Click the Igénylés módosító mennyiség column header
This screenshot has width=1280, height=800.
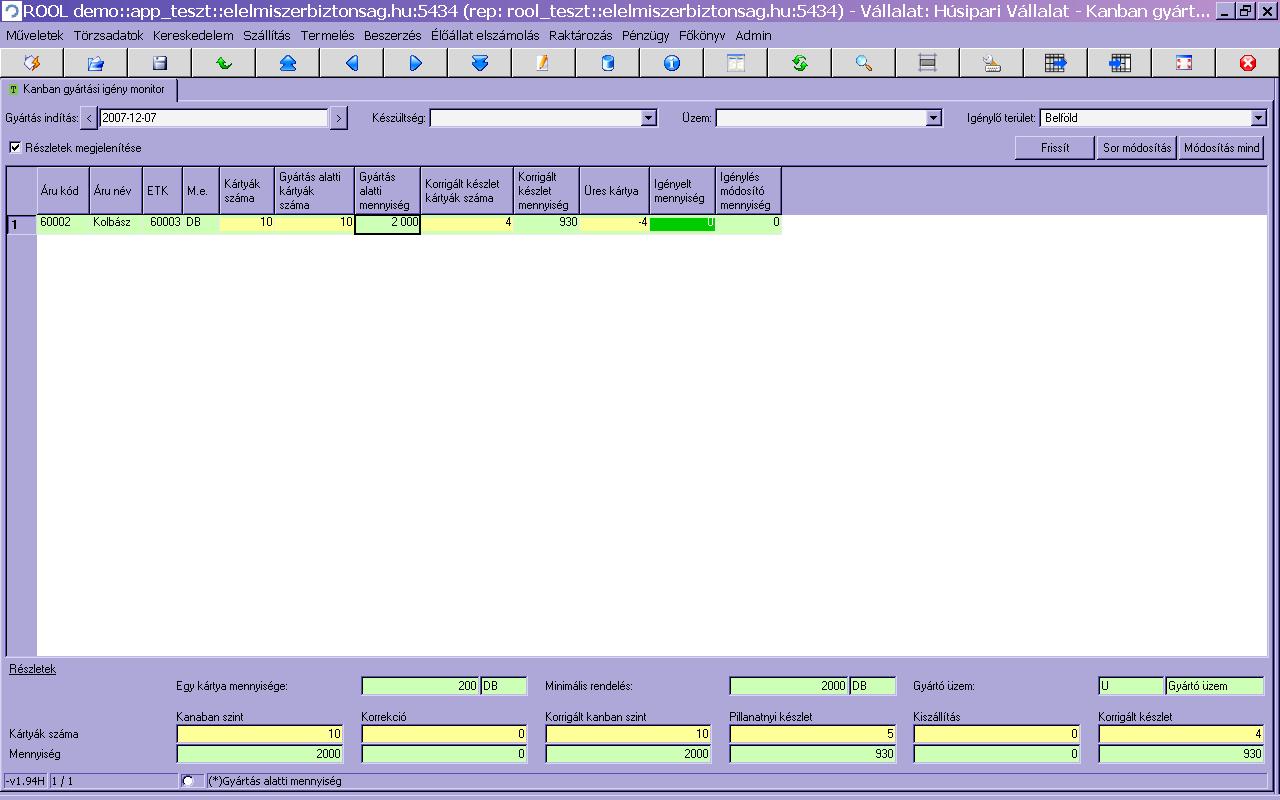[748, 190]
